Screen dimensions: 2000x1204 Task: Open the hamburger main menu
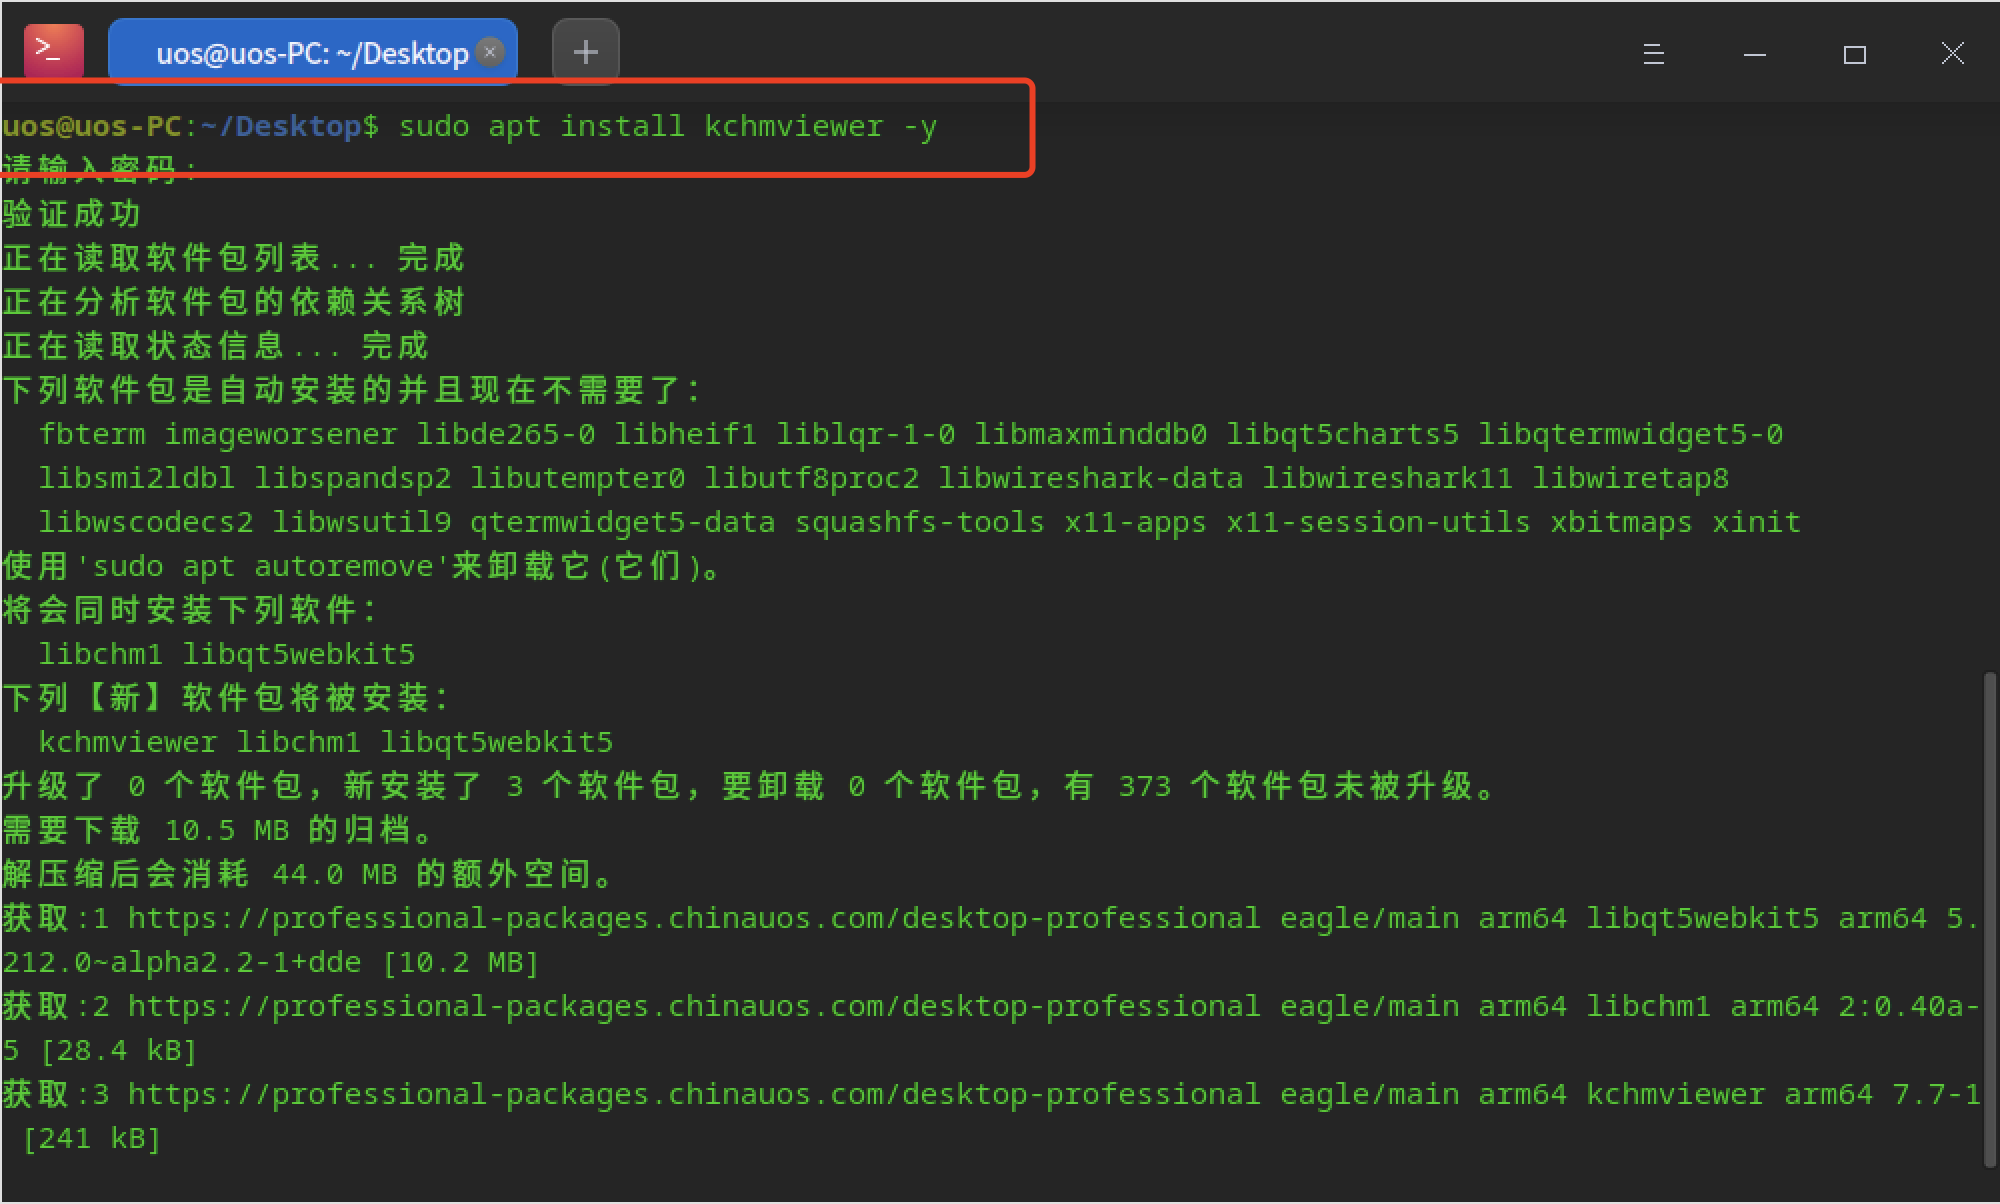[x=1653, y=54]
